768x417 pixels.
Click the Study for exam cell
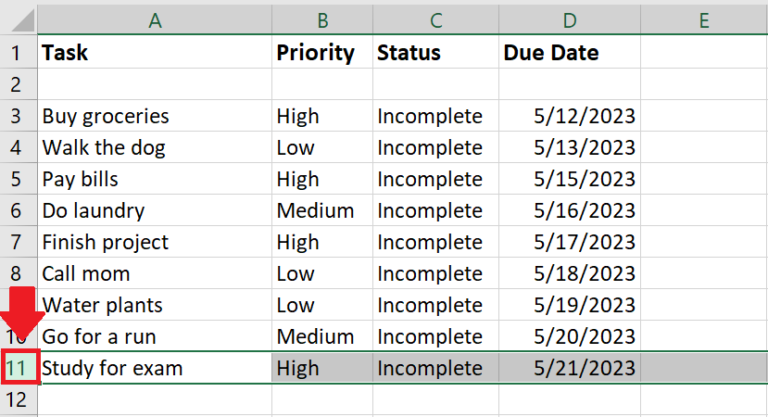pyautogui.click(x=154, y=368)
